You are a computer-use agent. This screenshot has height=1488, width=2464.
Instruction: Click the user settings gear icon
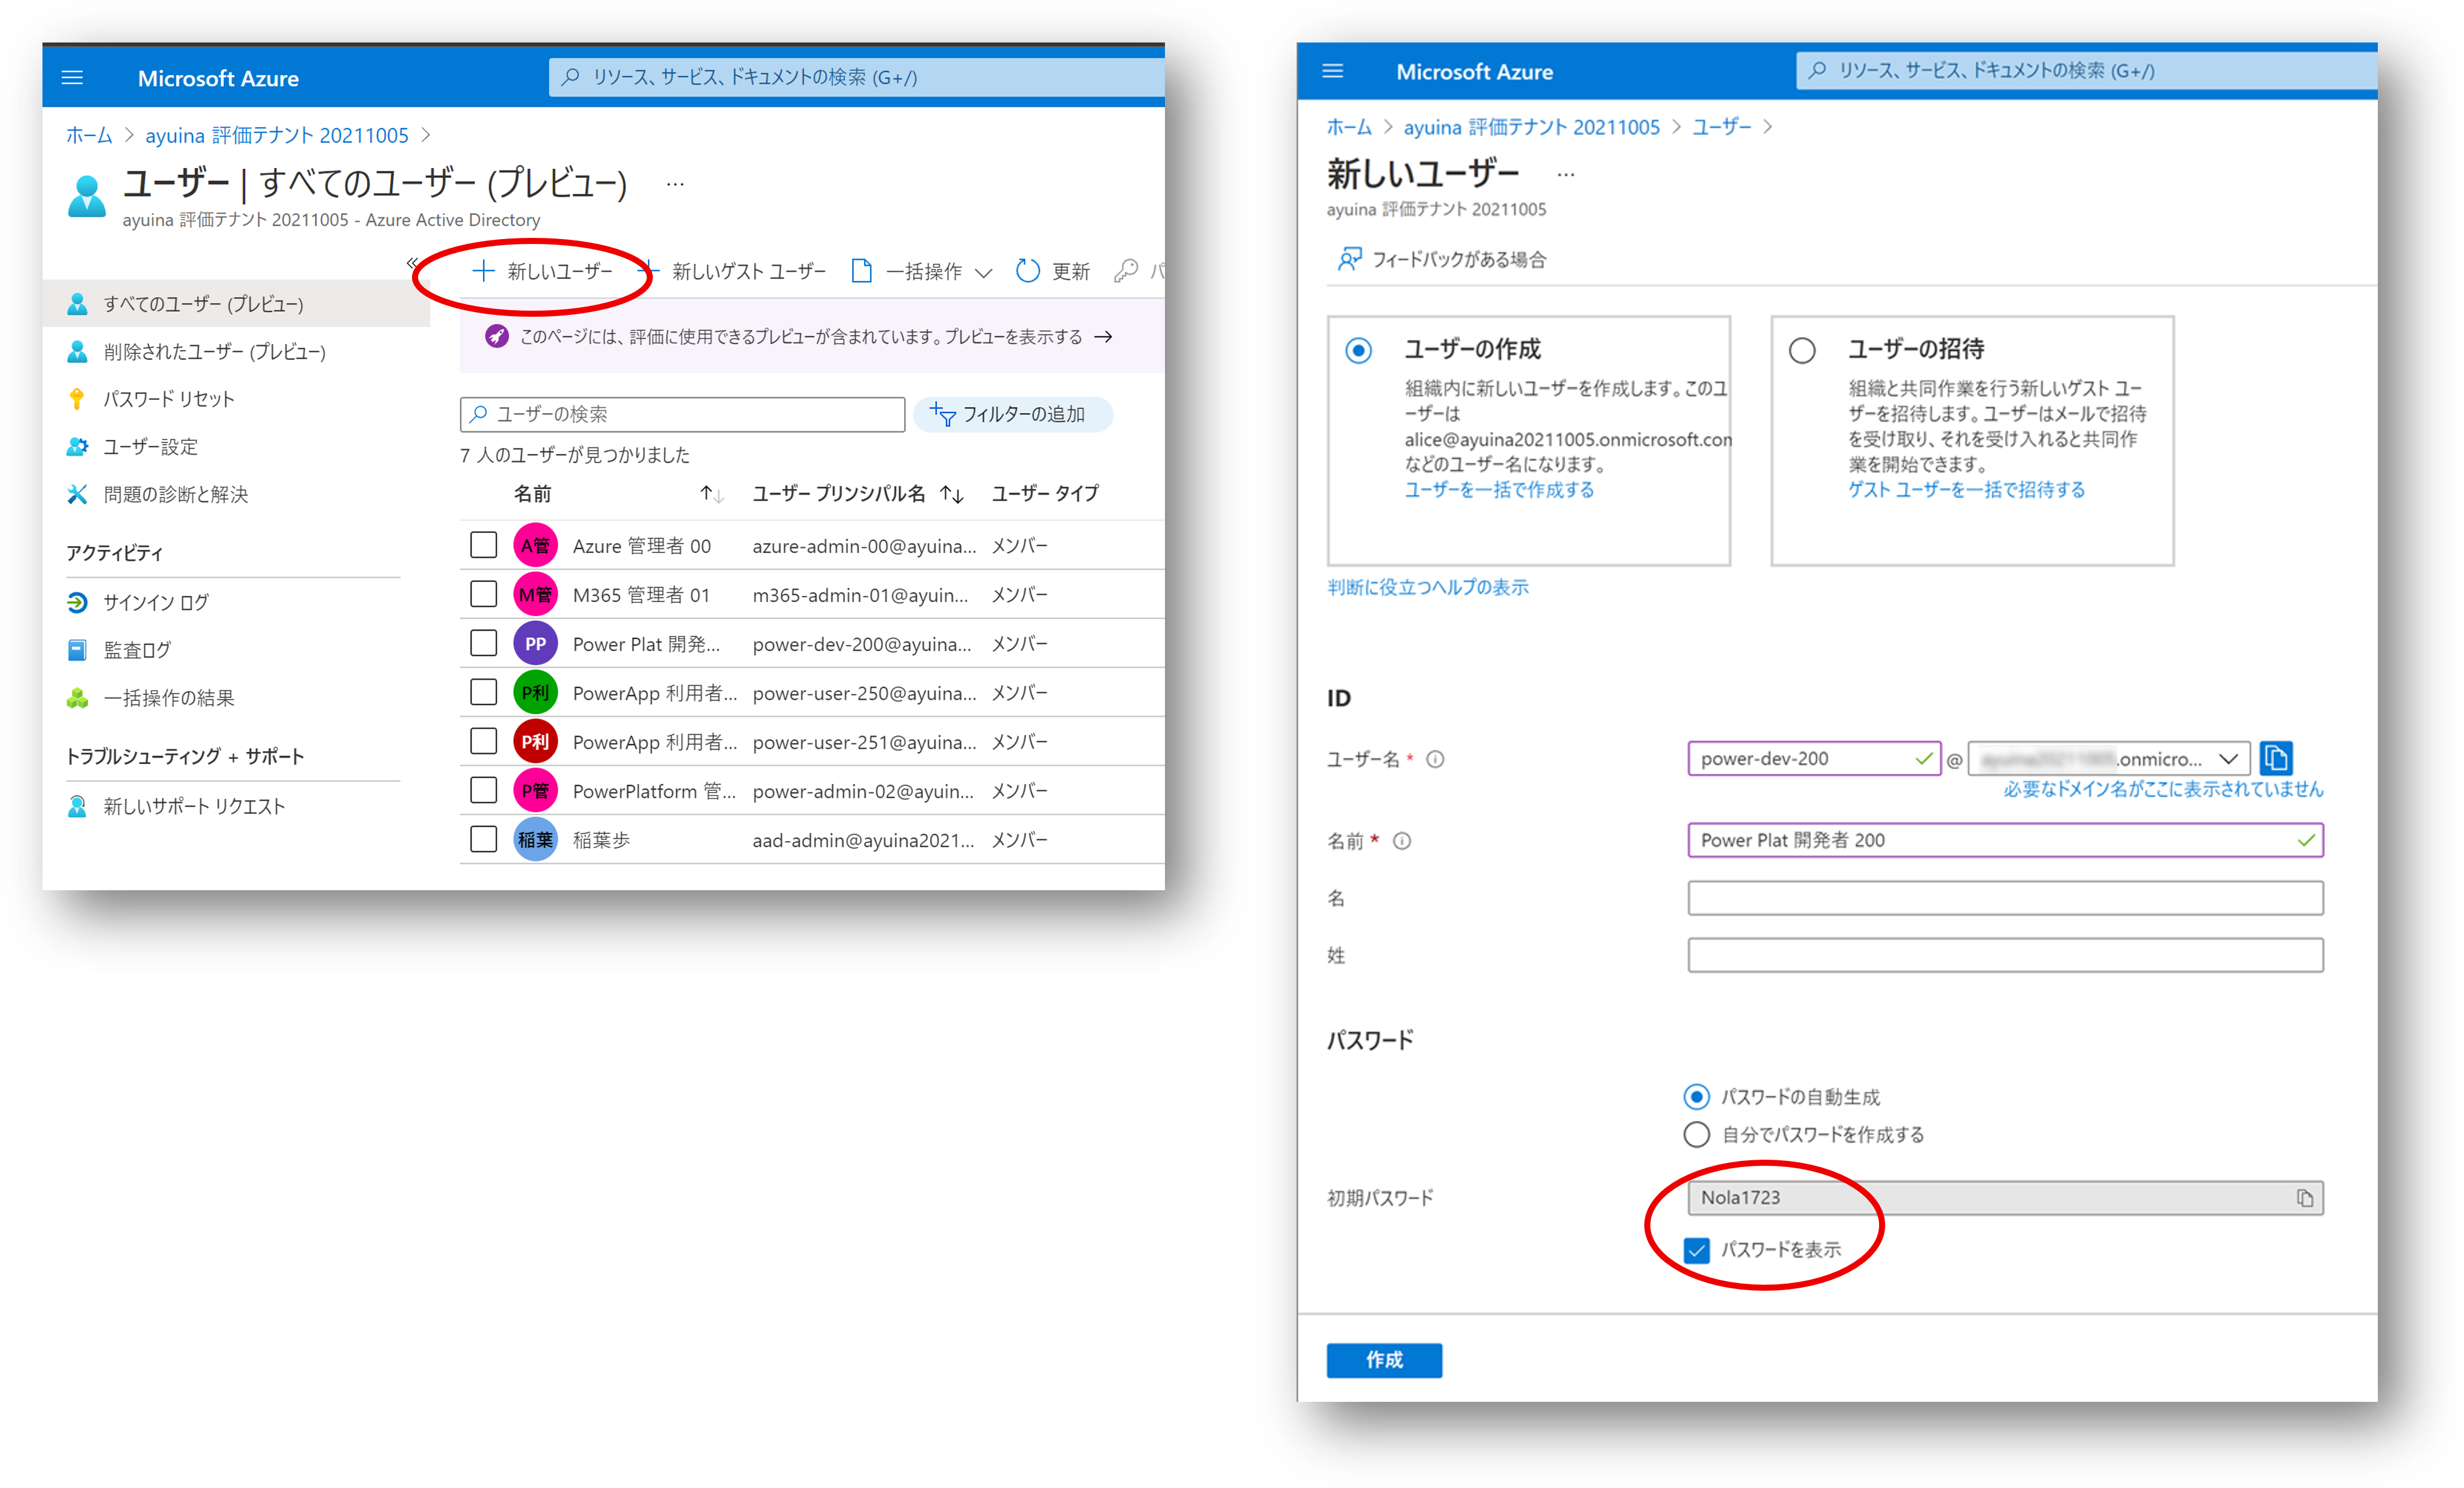pos(77,447)
